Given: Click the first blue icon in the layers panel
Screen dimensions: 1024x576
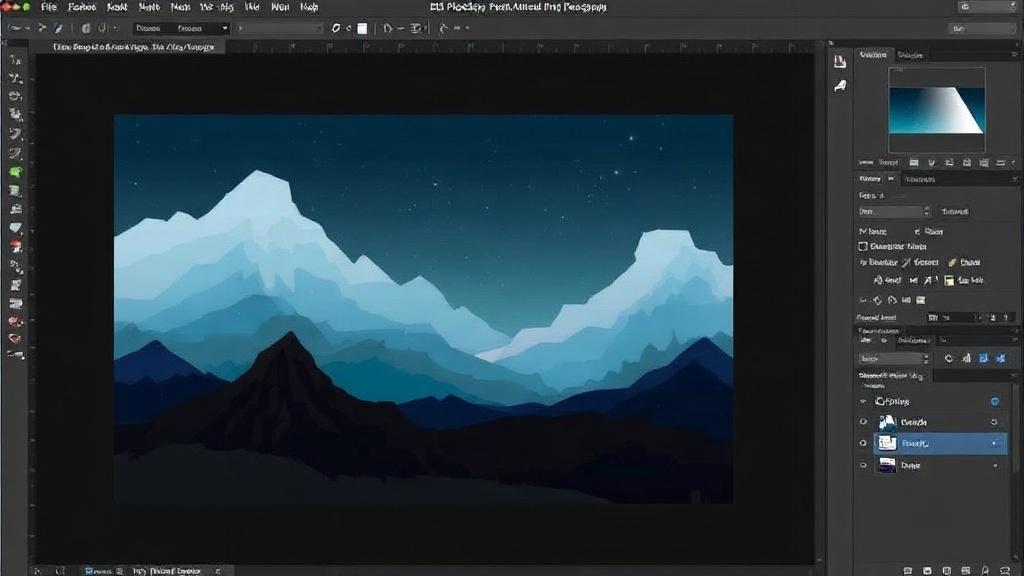Looking at the screenshot, I should pyautogui.click(x=984, y=359).
